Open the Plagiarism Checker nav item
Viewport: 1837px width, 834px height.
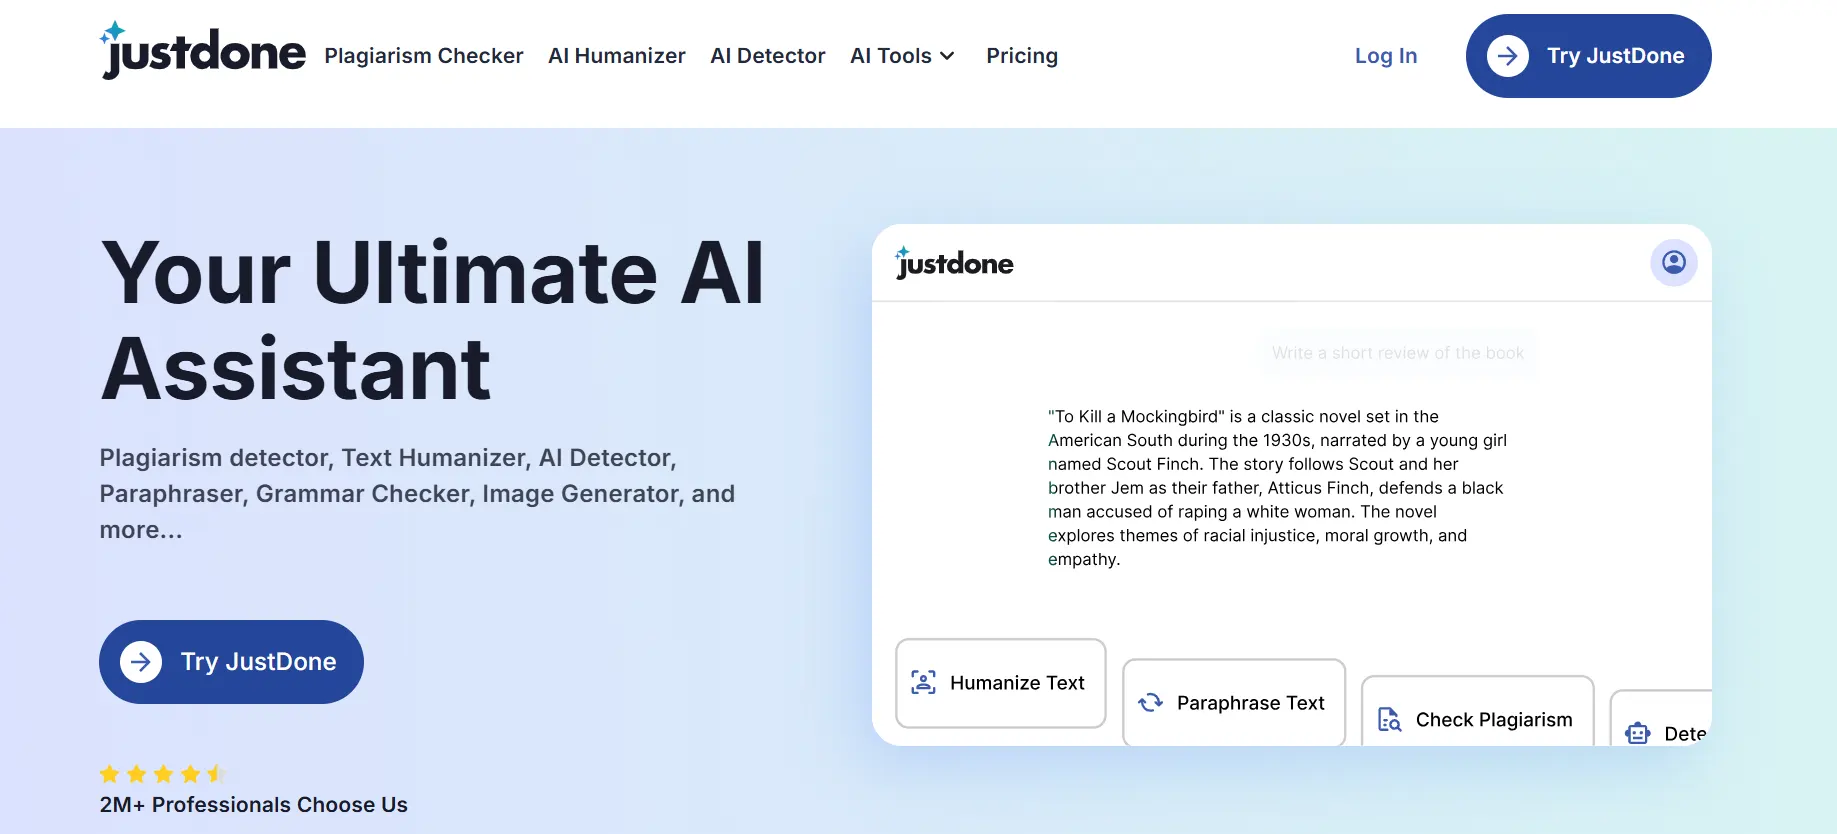(423, 56)
